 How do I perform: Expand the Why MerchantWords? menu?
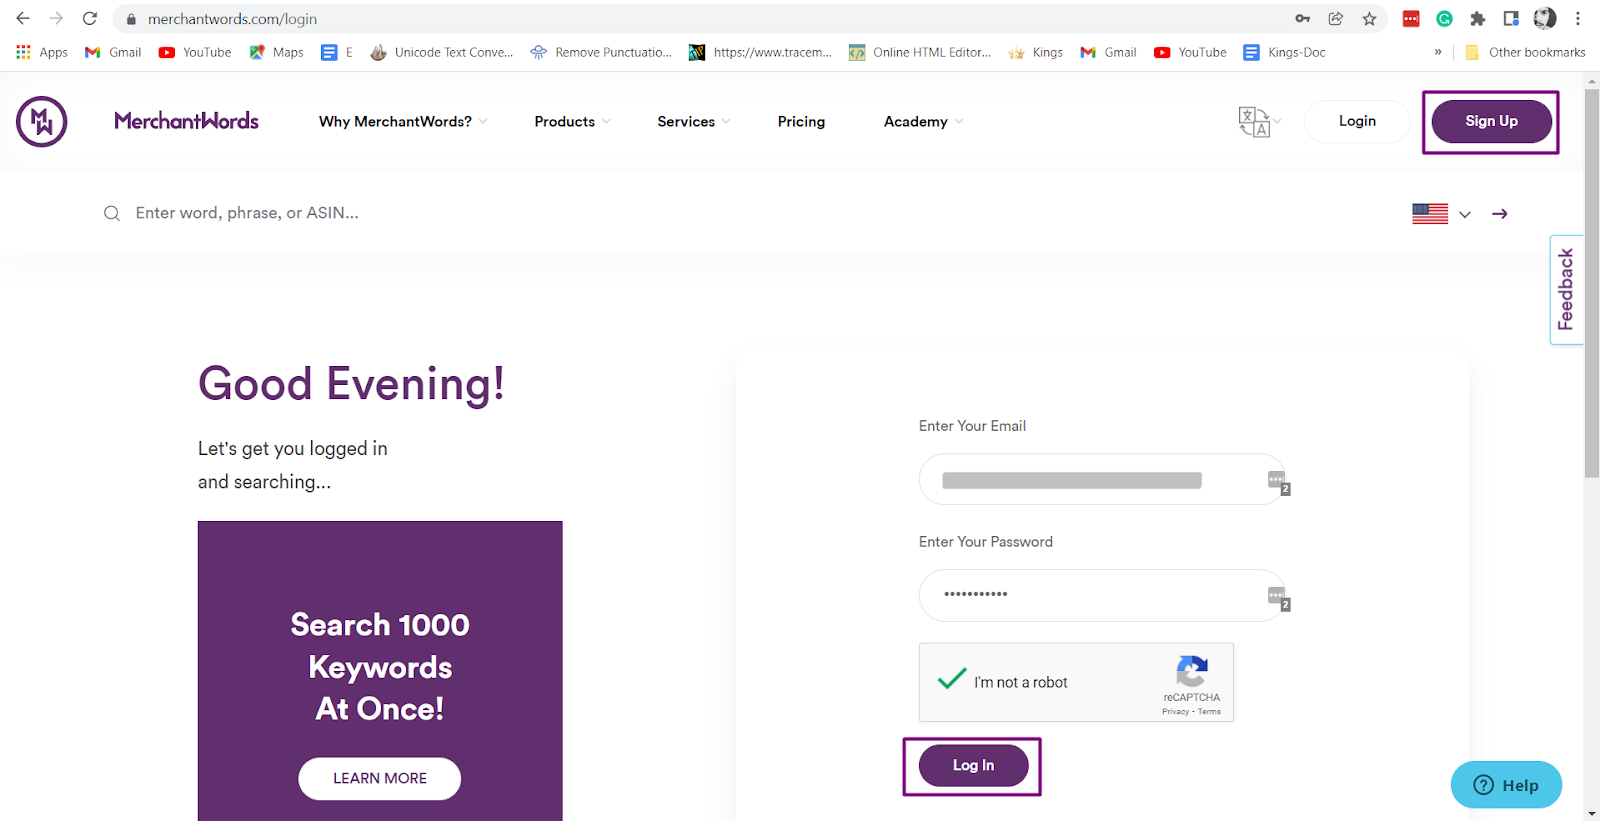pyautogui.click(x=403, y=122)
